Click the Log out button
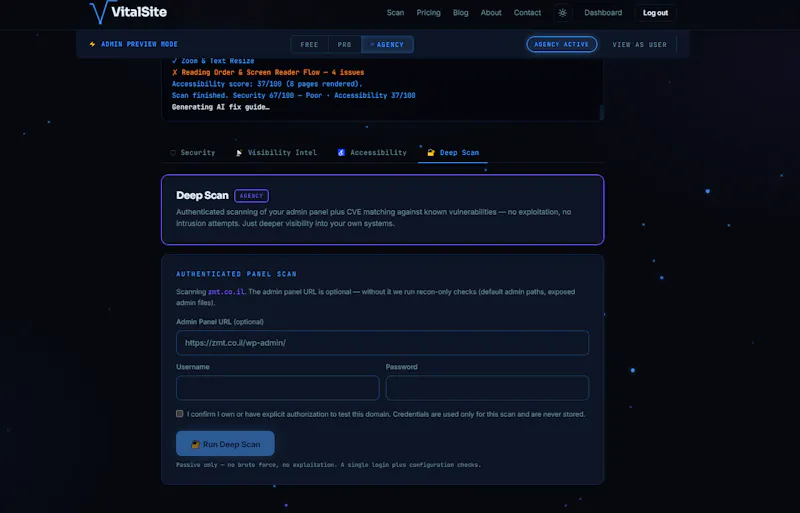This screenshot has height=513, width=800. (x=655, y=13)
